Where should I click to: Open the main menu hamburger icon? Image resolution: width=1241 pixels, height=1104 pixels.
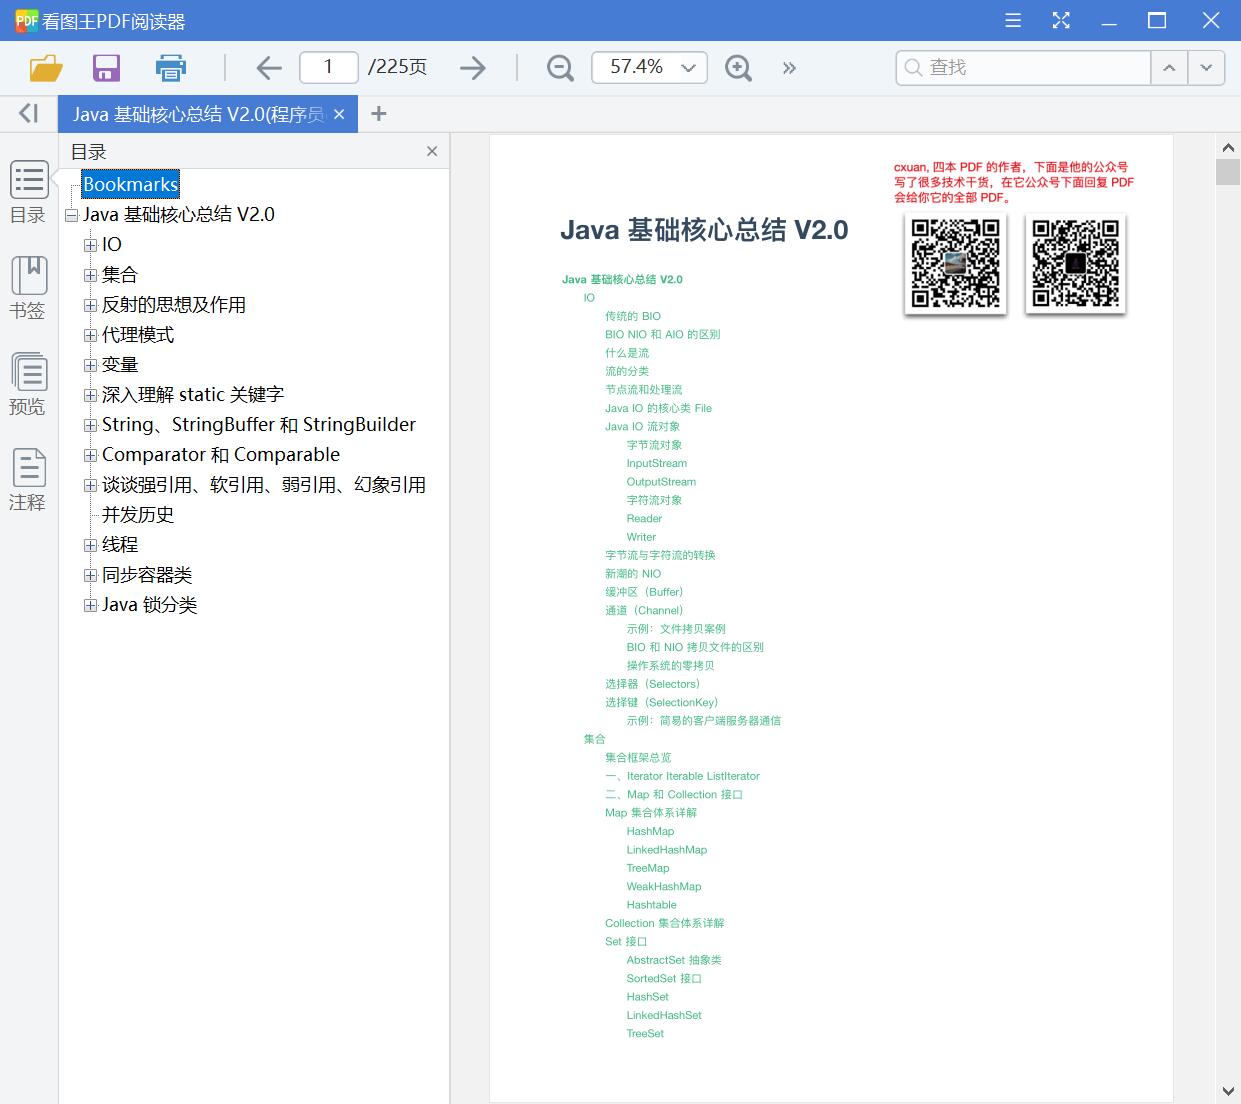point(1013,20)
